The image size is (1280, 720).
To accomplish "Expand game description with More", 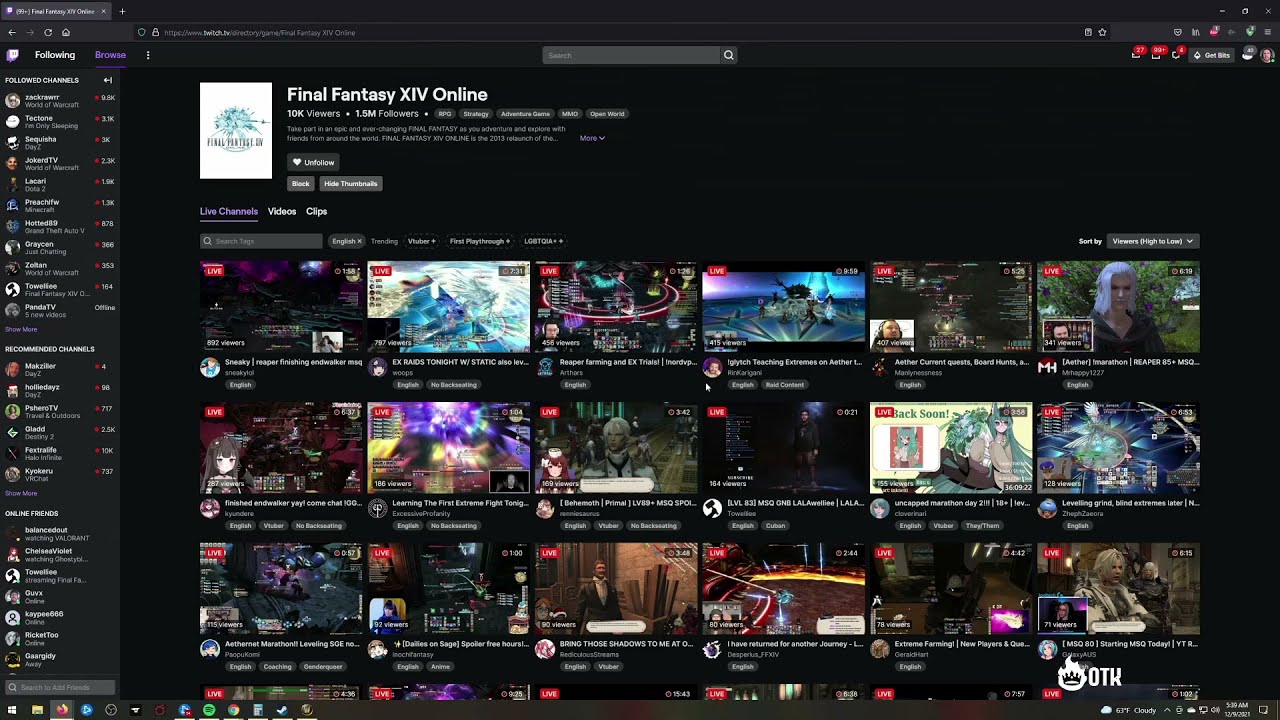I will (592, 138).
